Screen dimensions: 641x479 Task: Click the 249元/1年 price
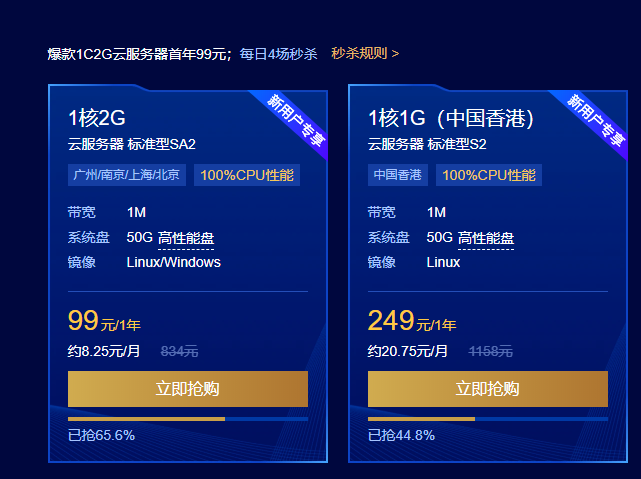[412, 322]
